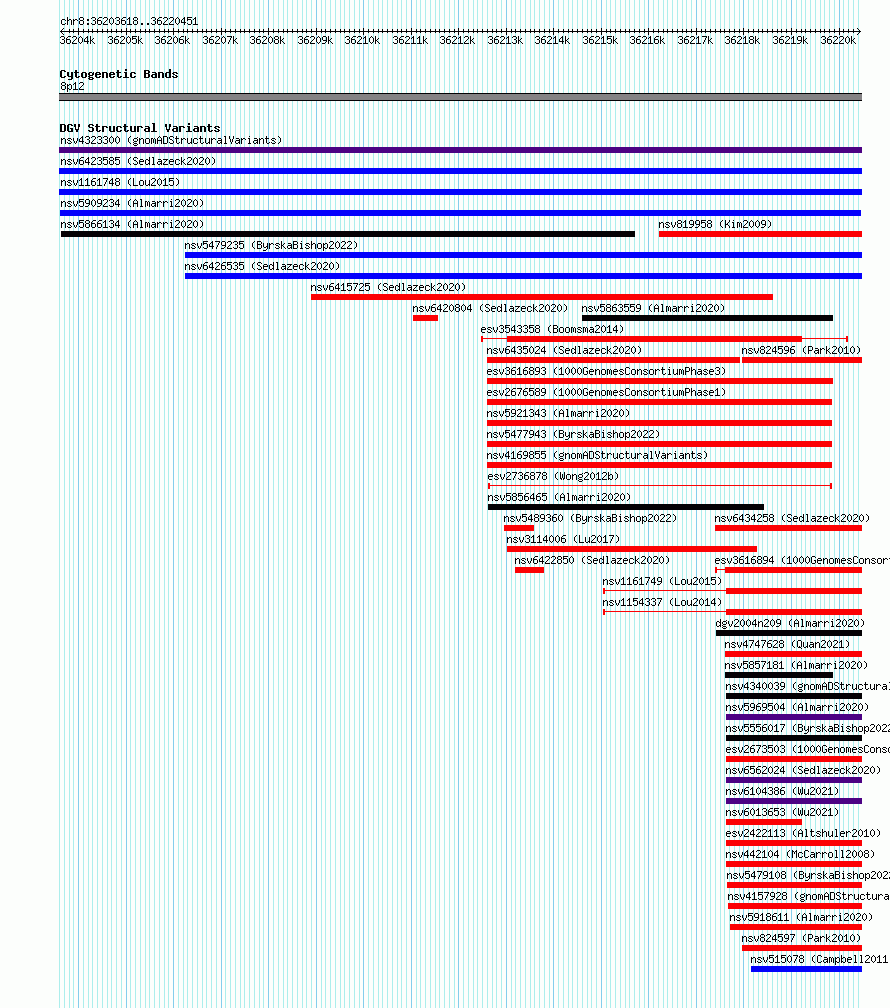Select esv3616893 1000GenomesConsortiumPhase3 label
Image resolution: width=890 pixels, height=1008 pixels.
(x=606, y=372)
